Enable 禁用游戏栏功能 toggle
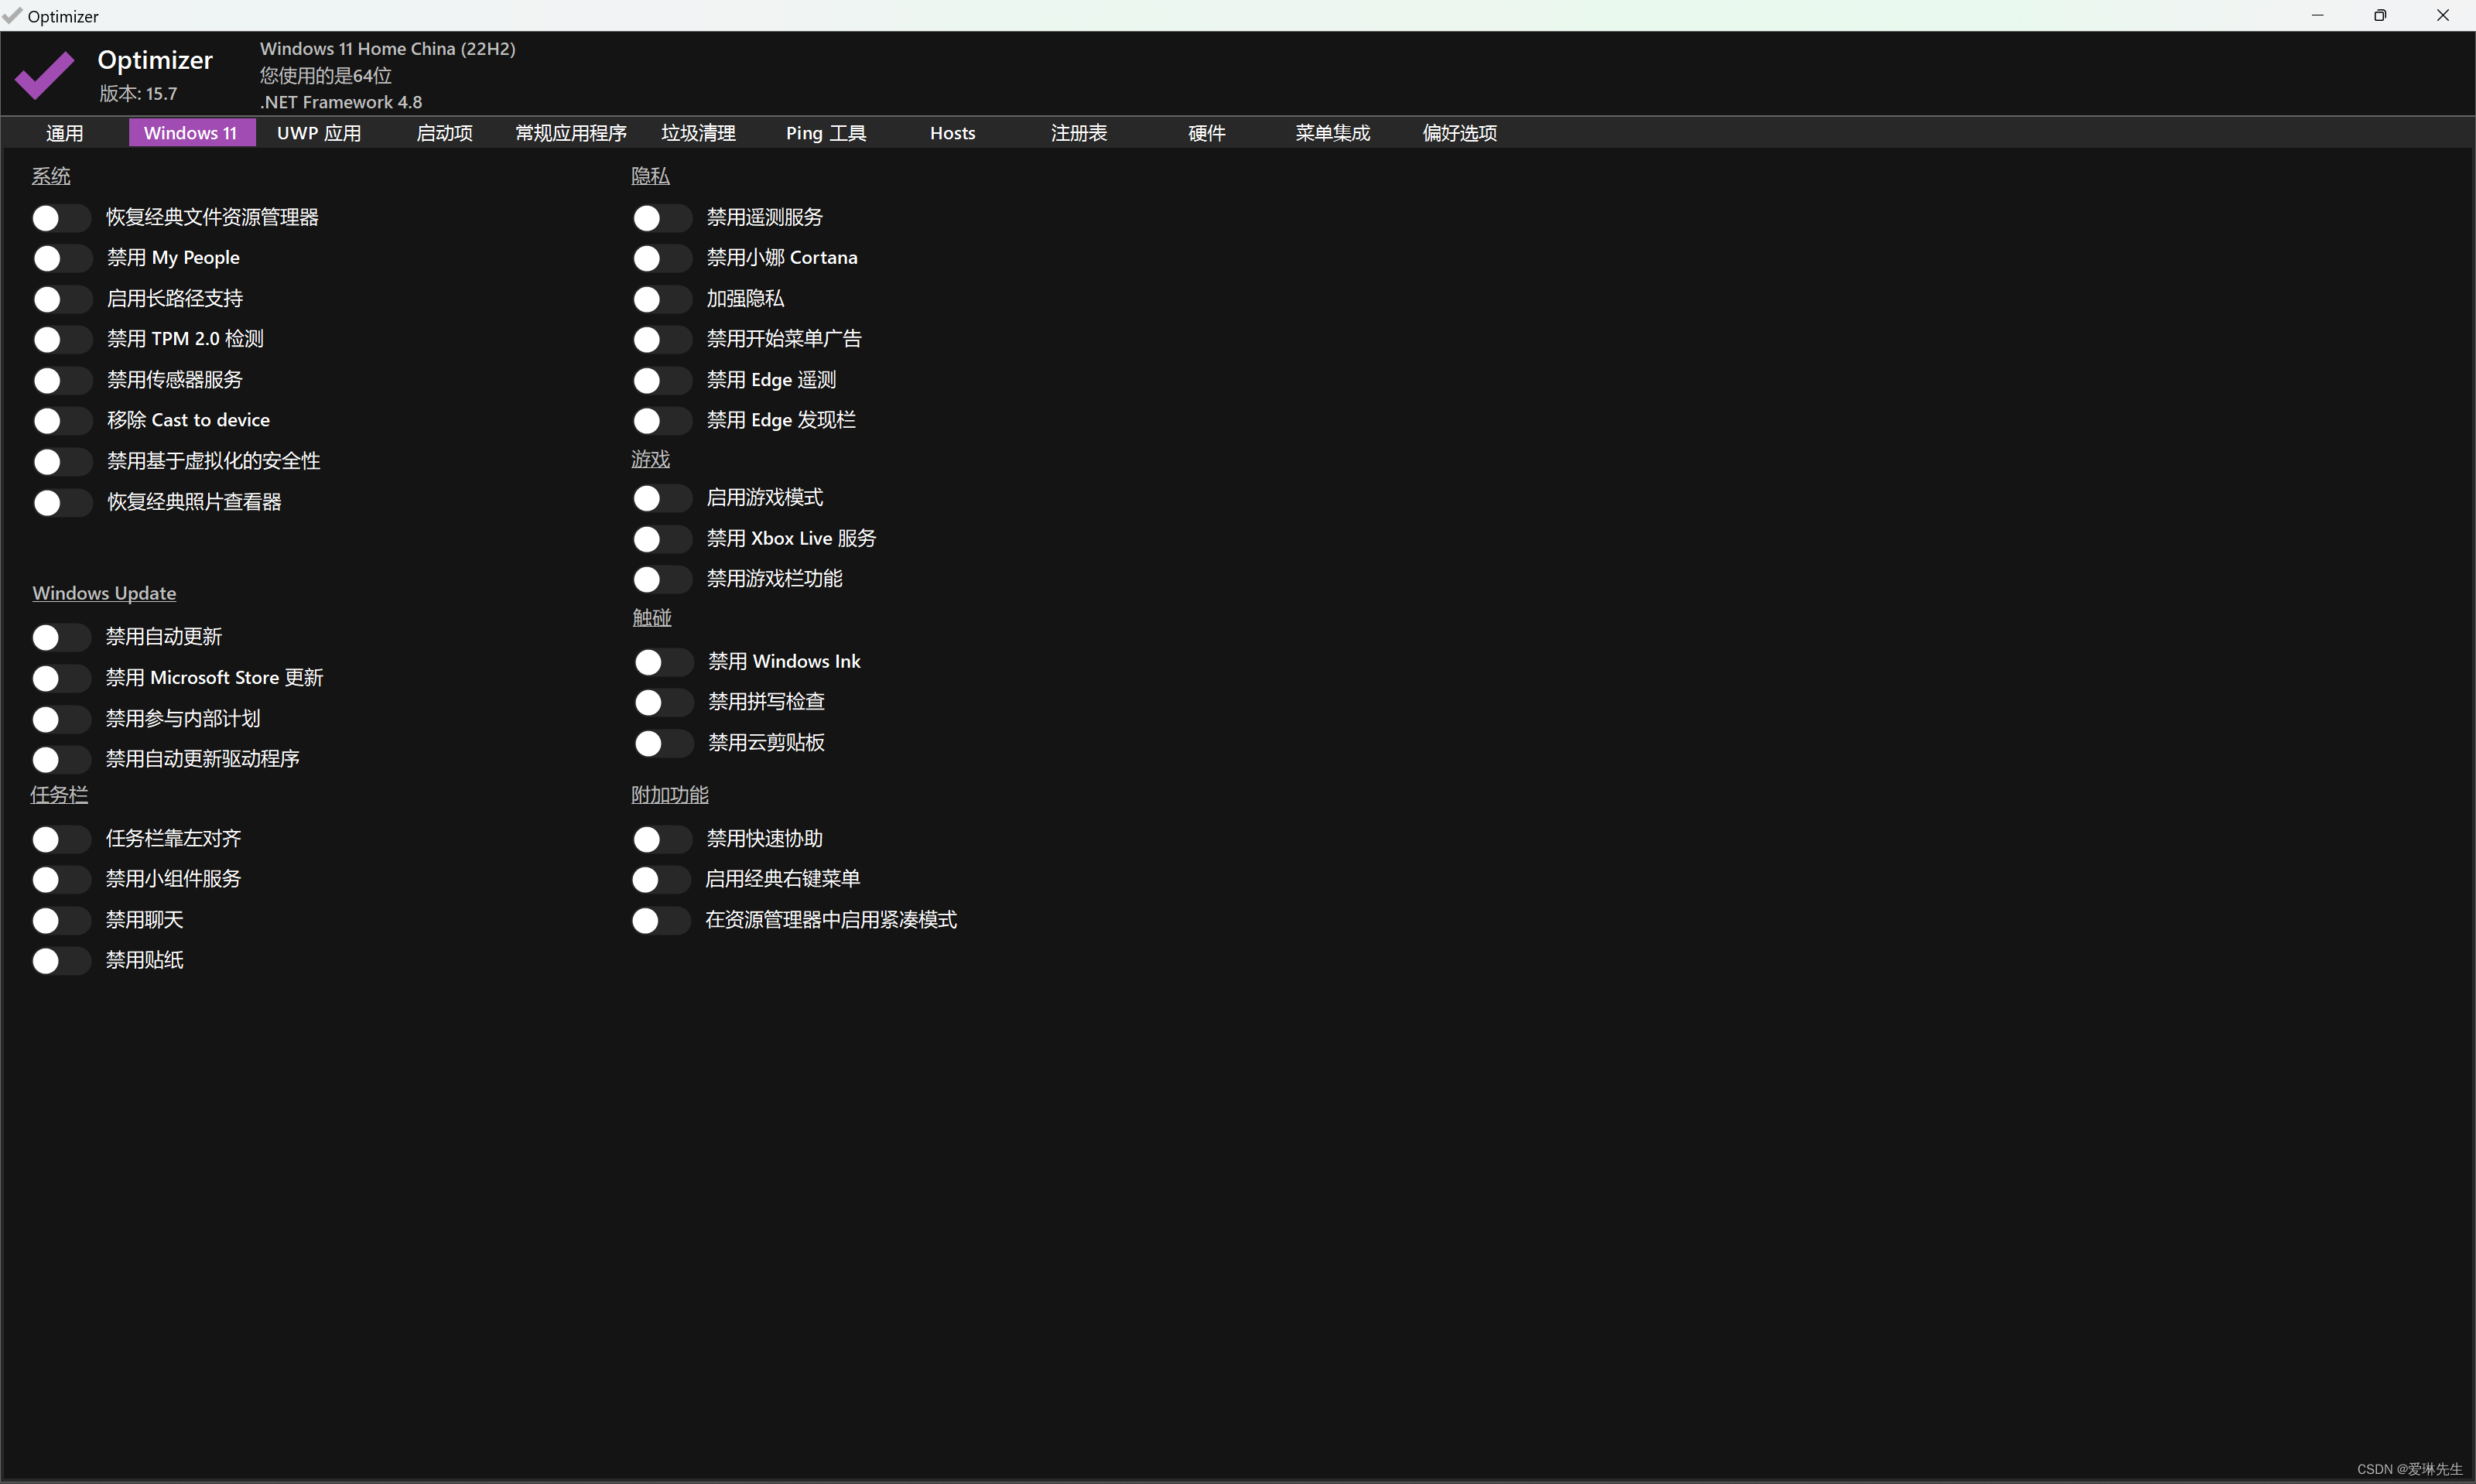This screenshot has height=1484, width=2476. tap(662, 579)
